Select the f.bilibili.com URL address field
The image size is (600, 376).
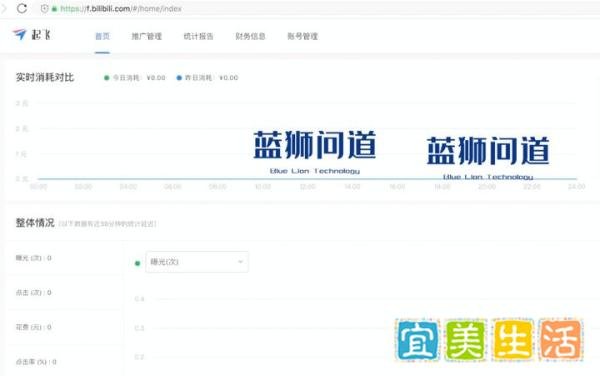tap(121, 9)
